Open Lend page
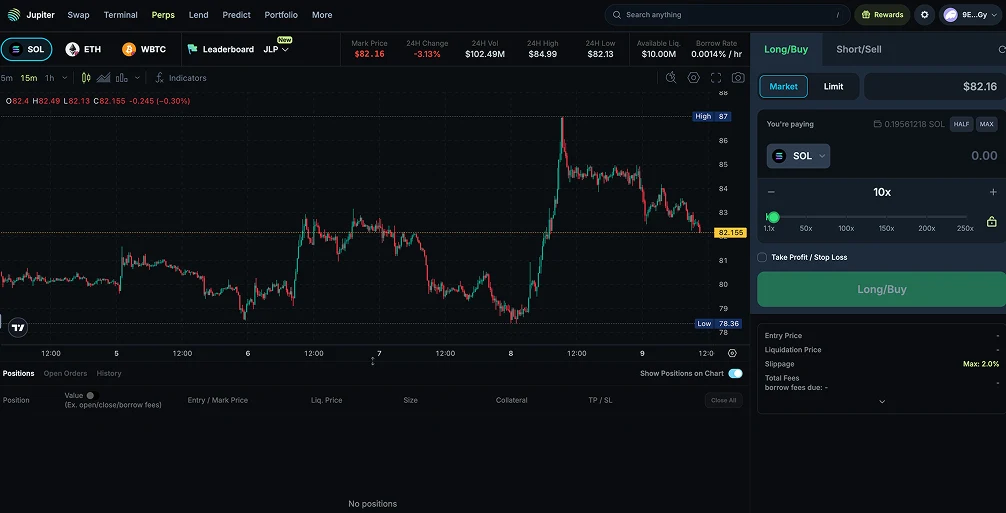This screenshot has height=513, width=1006. point(198,15)
